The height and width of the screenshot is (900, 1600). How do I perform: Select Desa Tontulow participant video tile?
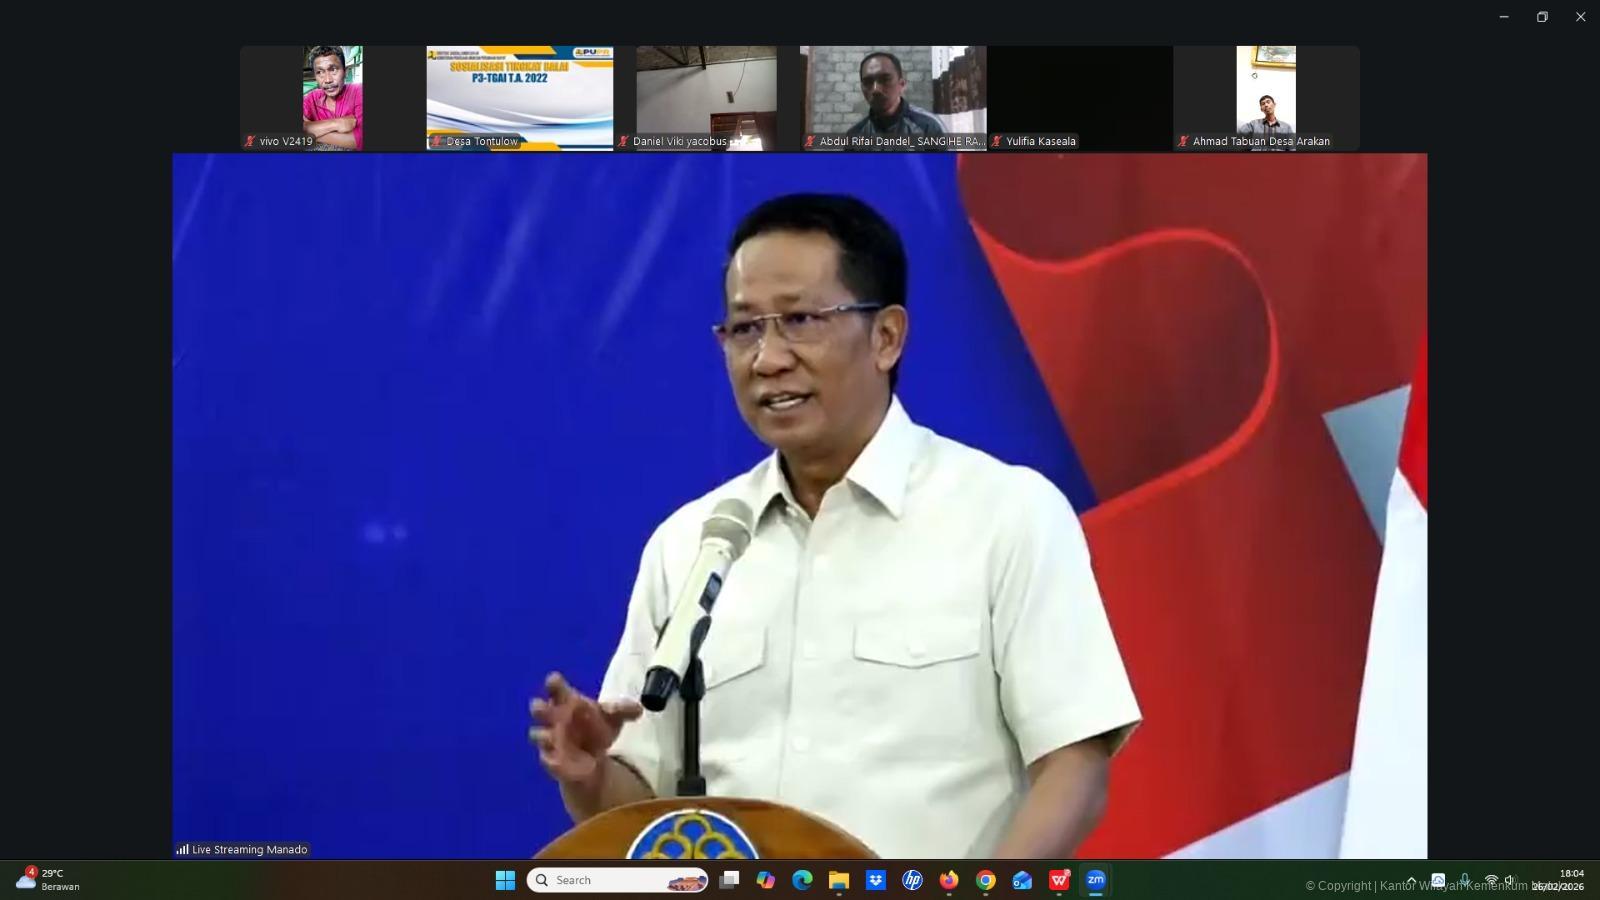pos(520,97)
